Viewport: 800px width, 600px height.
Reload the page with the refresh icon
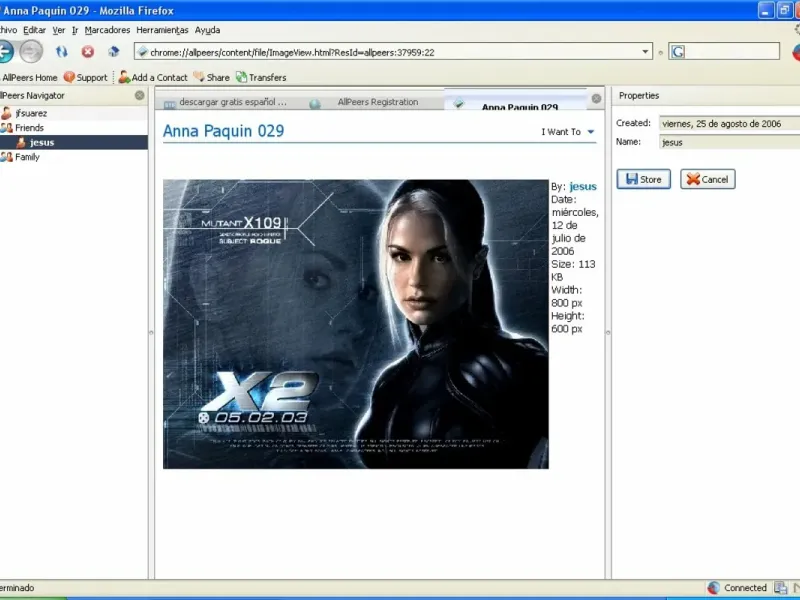click(x=62, y=52)
